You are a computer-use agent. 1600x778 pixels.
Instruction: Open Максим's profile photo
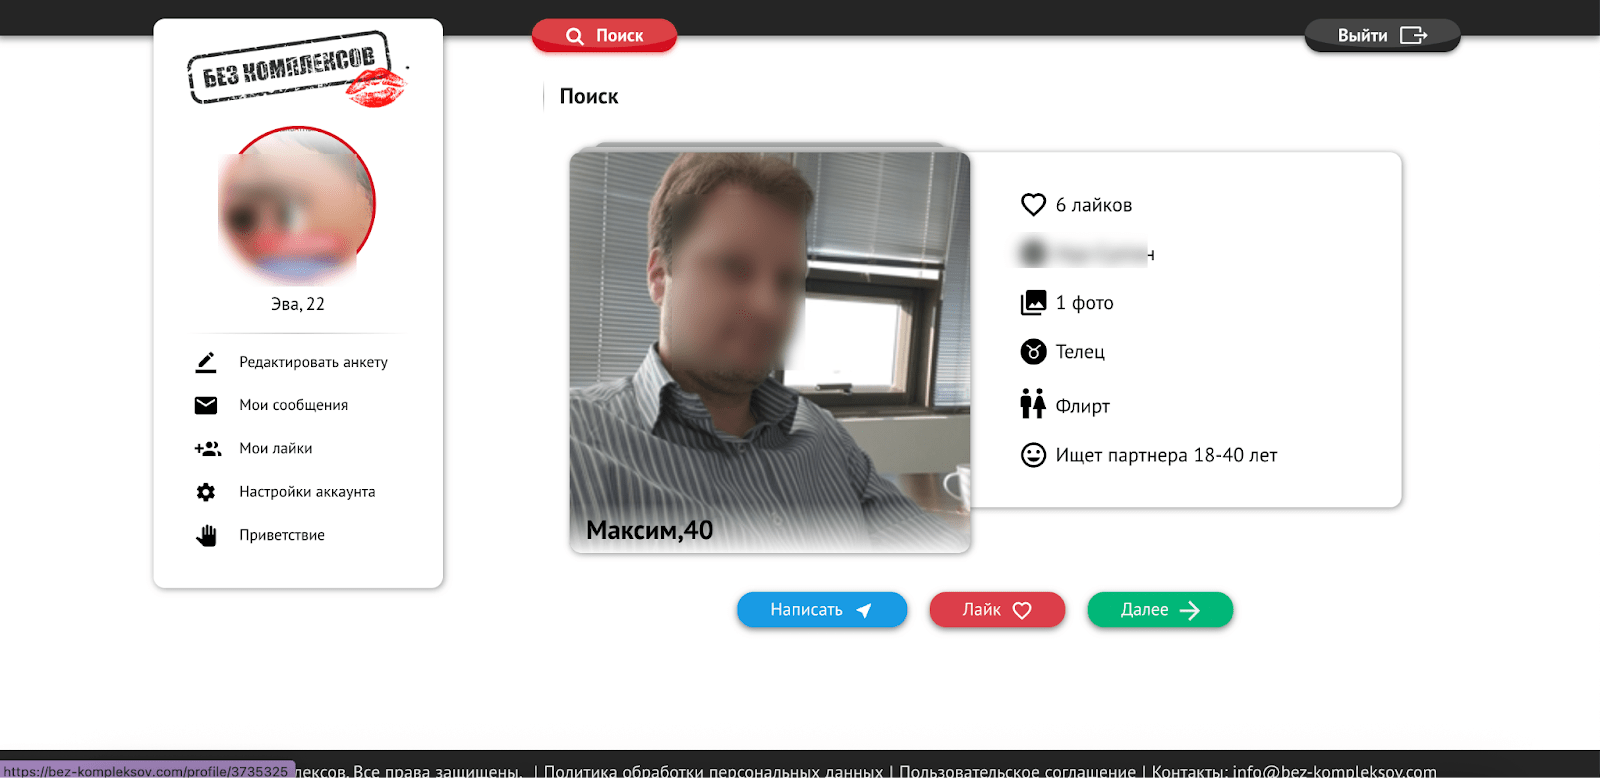[x=769, y=350]
